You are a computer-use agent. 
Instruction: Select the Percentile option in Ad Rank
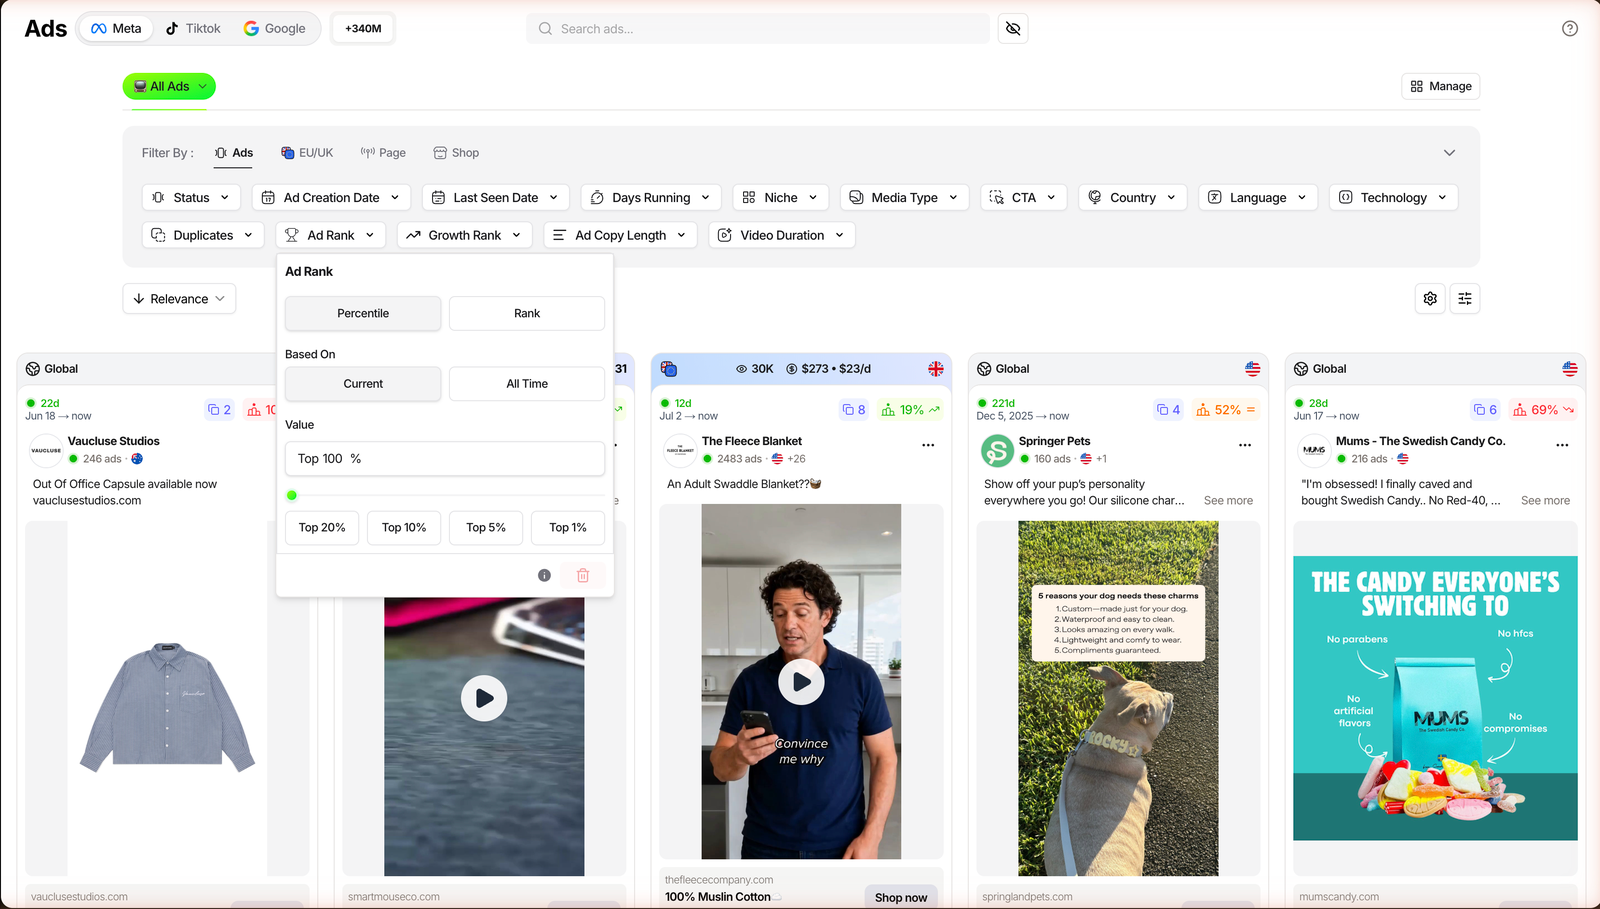point(363,313)
